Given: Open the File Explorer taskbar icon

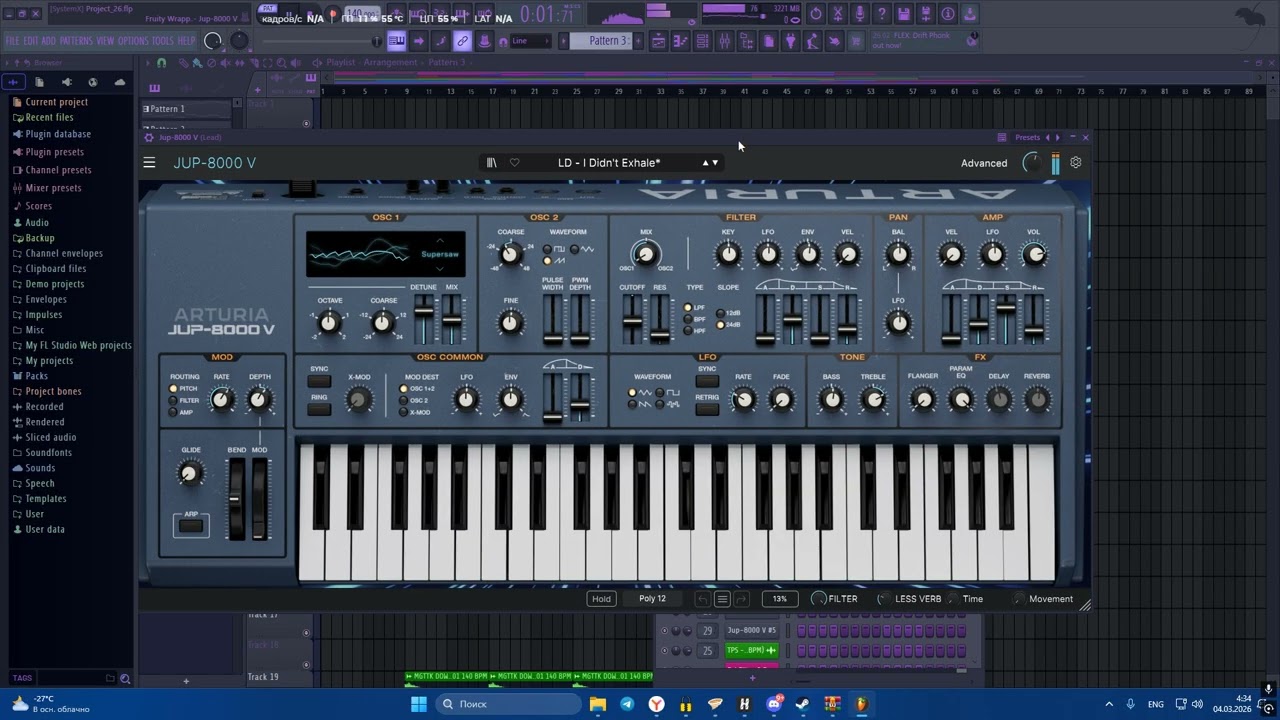Looking at the screenshot, I should coord(598,704).
